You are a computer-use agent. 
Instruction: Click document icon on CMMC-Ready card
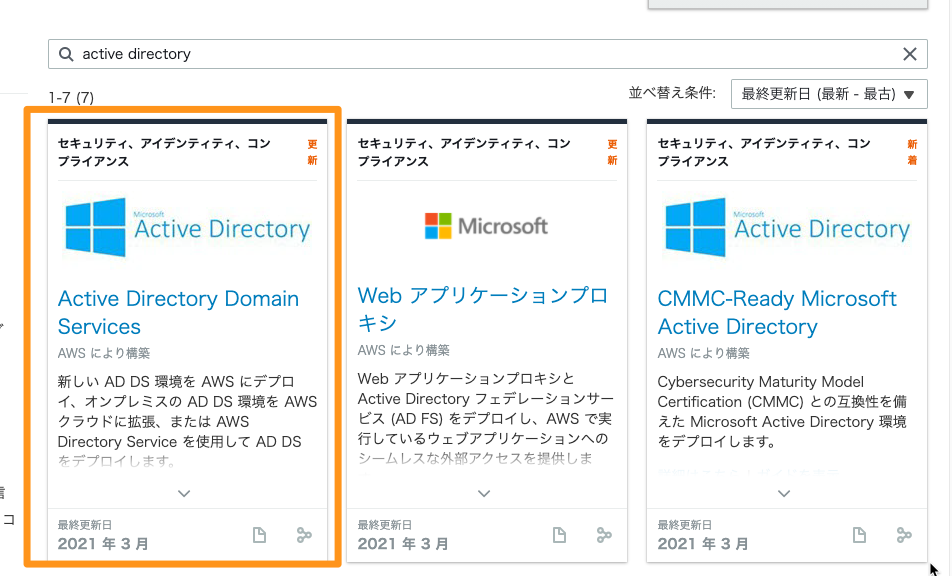point(859,535)
